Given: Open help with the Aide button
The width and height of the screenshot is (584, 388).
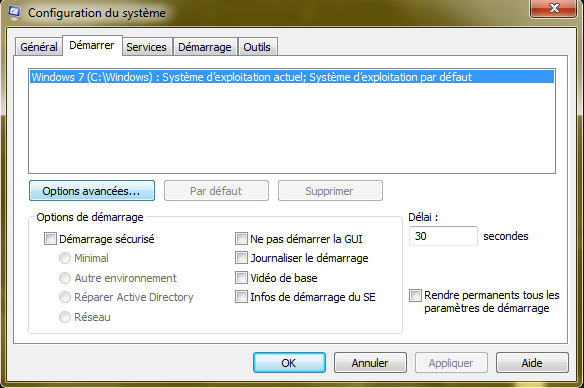Looking at the screenshot, I should point(532,363).
